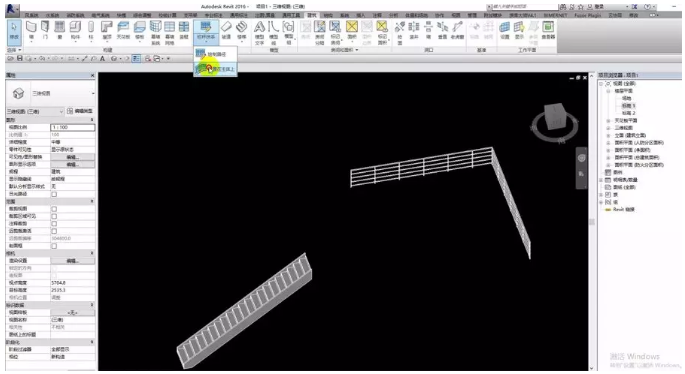Select the 窗 (Window) tool

click(60, 31)
